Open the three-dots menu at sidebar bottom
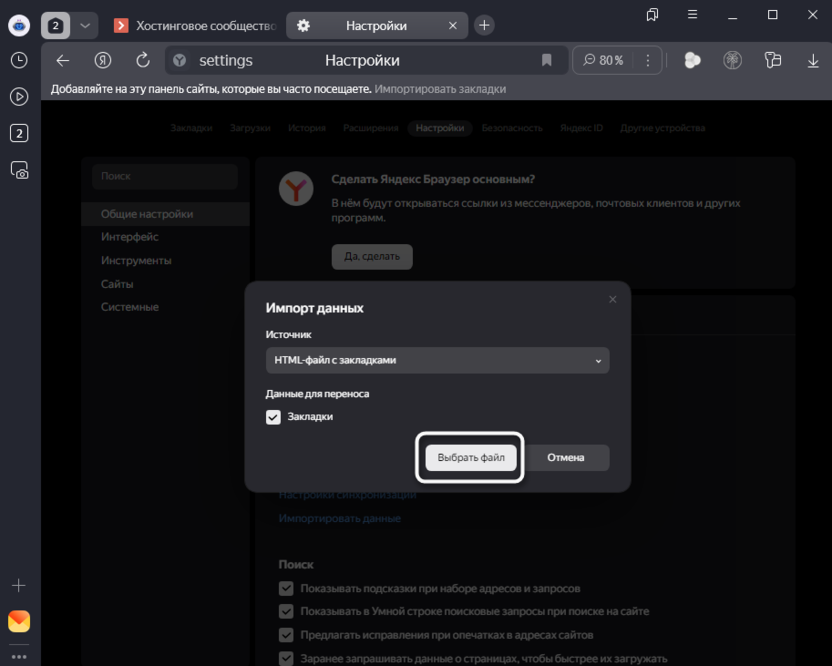 tap(19, 656)
